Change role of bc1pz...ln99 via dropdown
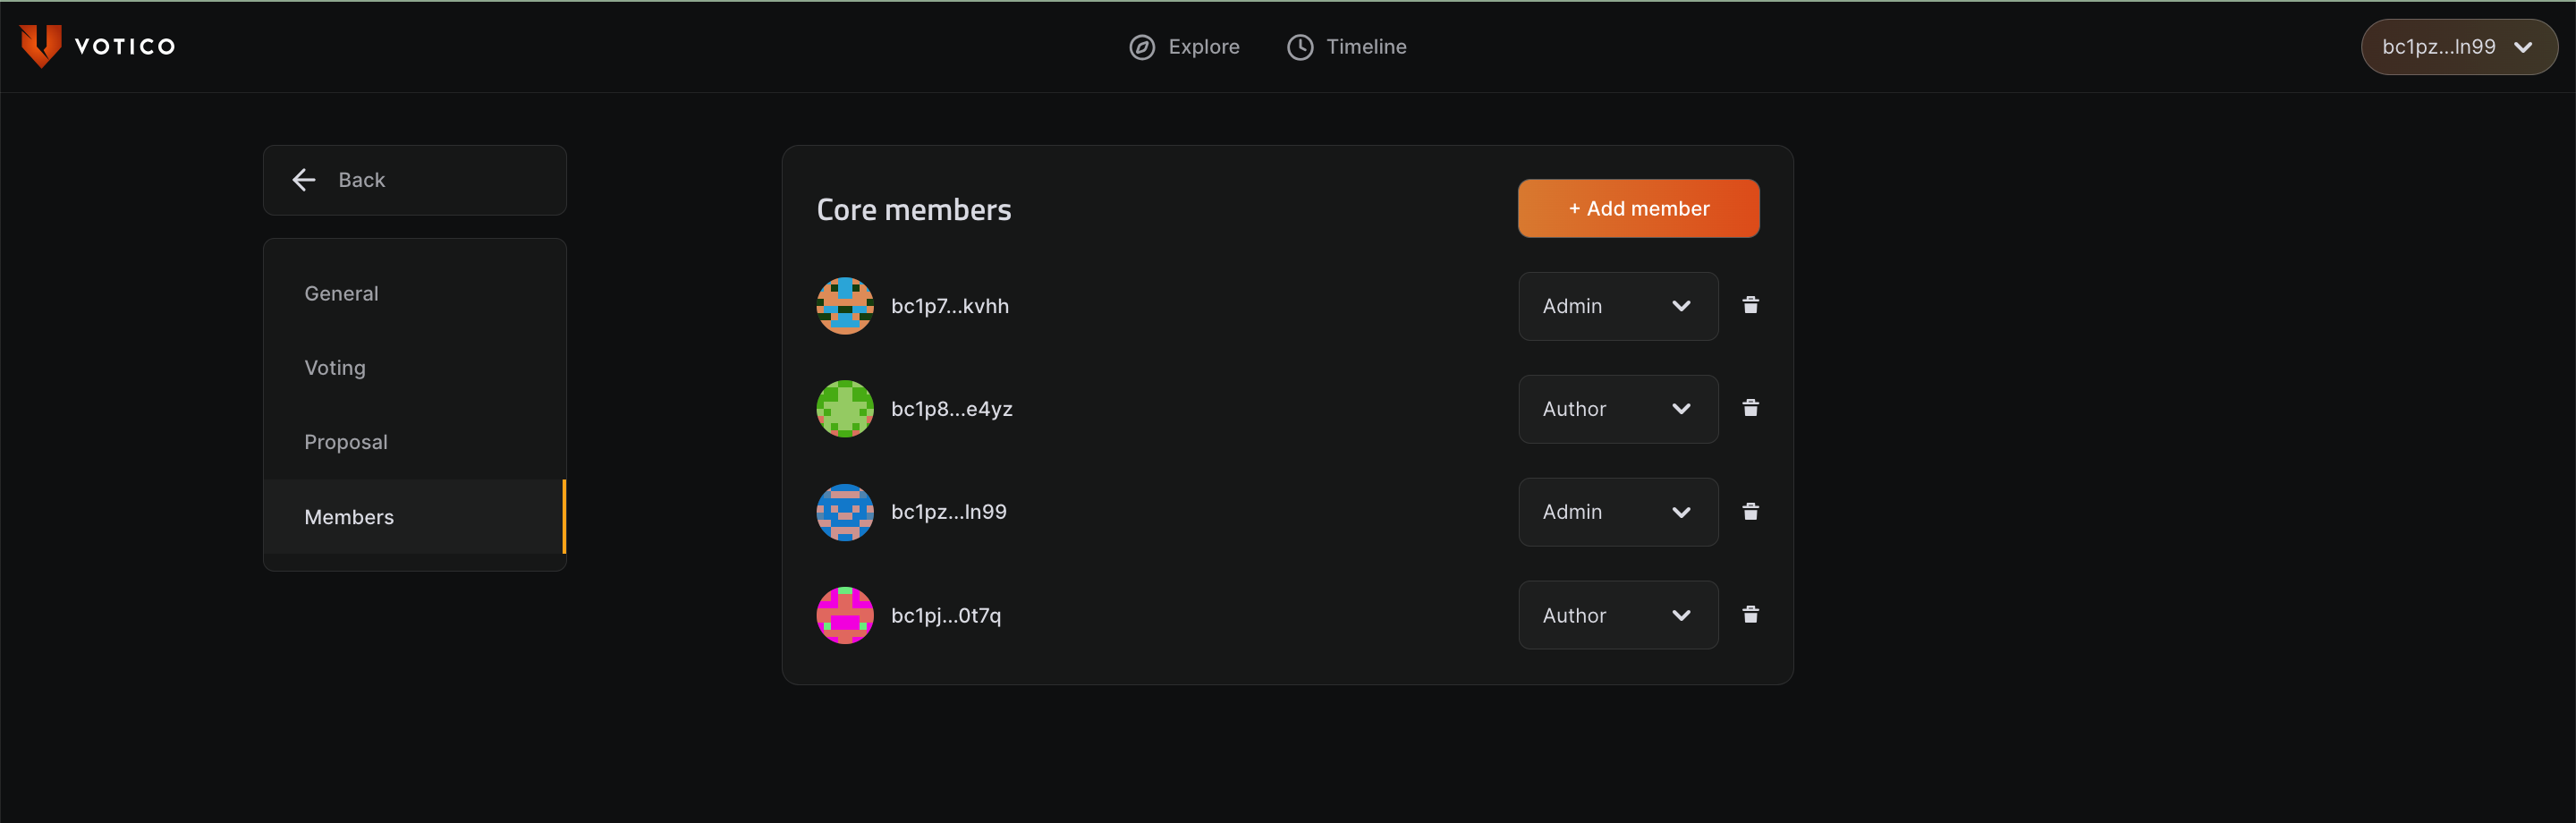 pyautogui.click(x=1617, y=512)
